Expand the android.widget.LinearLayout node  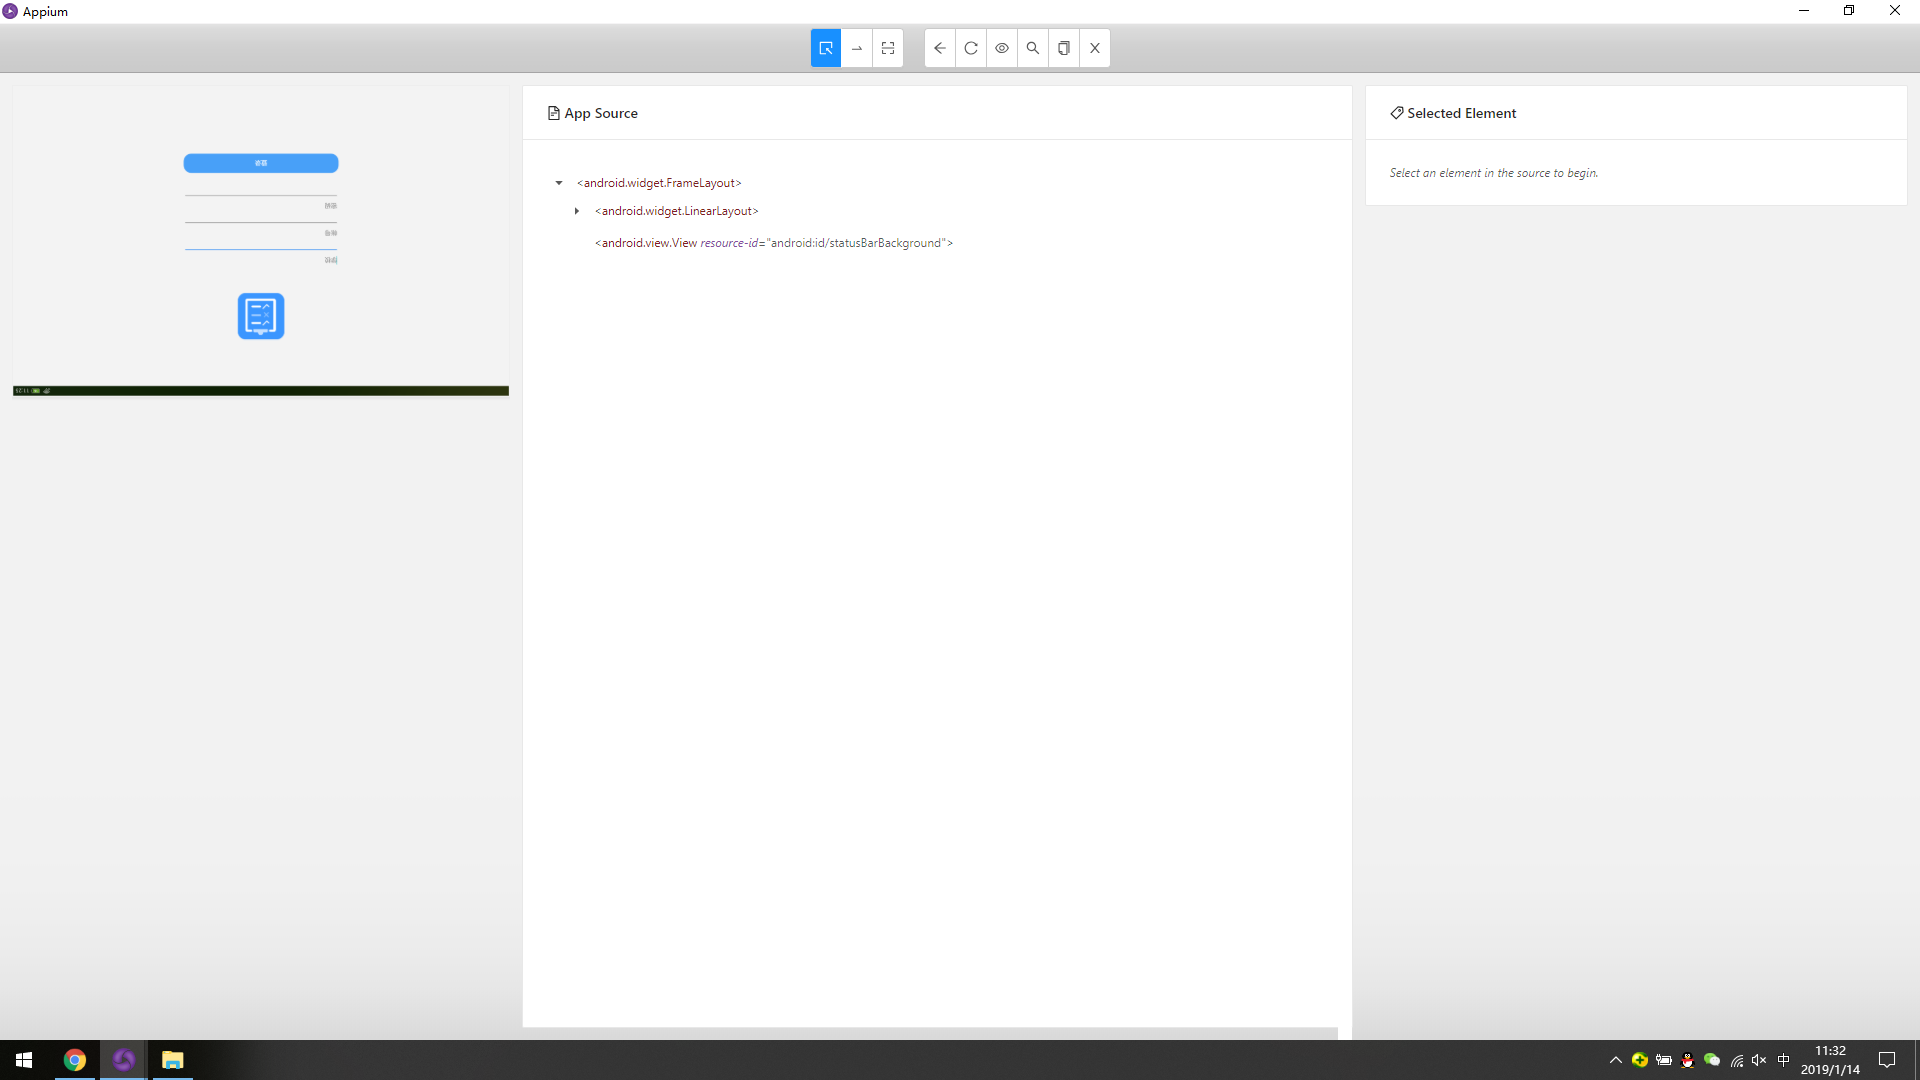pyautogui.click(x=577, y=211)
